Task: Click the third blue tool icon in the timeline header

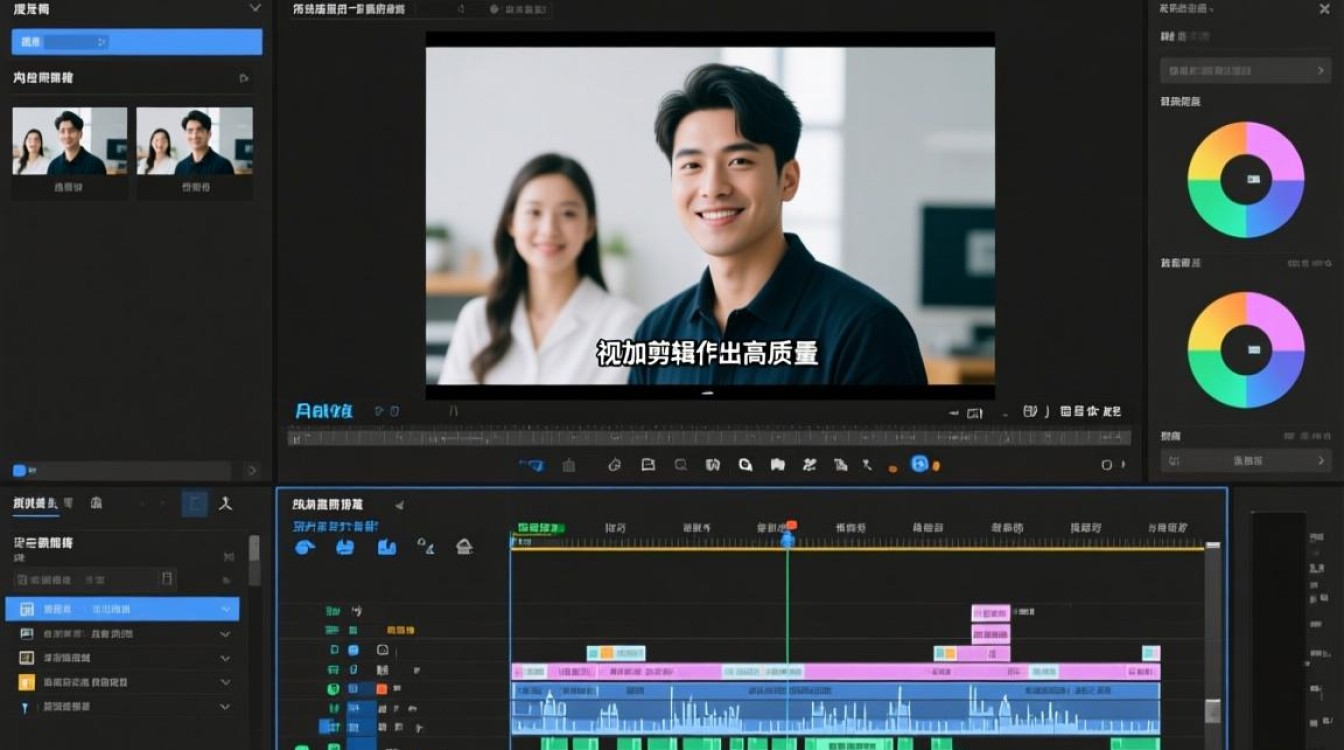Action: point(387,547)
